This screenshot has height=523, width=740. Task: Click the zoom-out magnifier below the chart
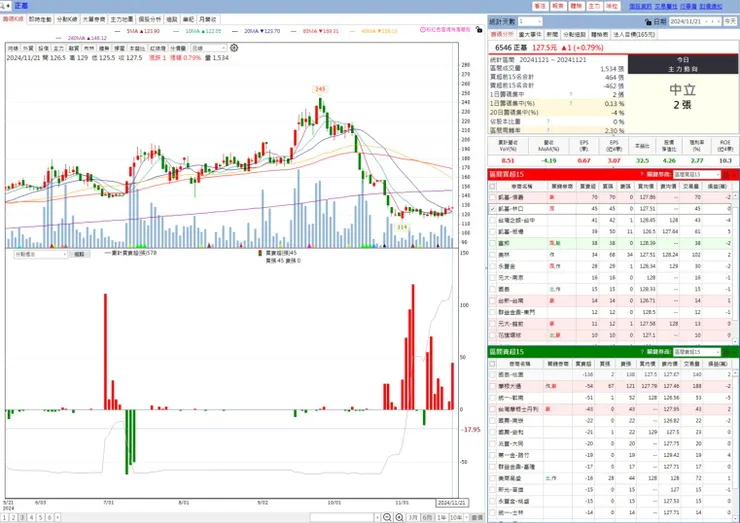click(x=387, y=517)
